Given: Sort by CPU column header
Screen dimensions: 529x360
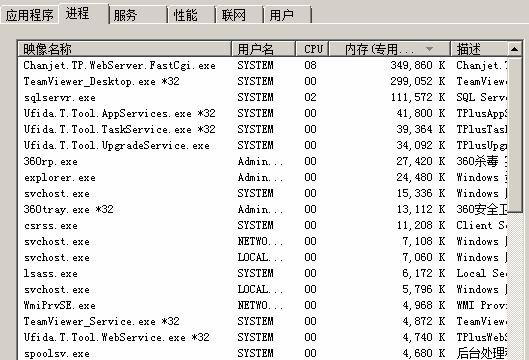Looking at the screenshot, I should pyautogui.click(x=312, y=49).
